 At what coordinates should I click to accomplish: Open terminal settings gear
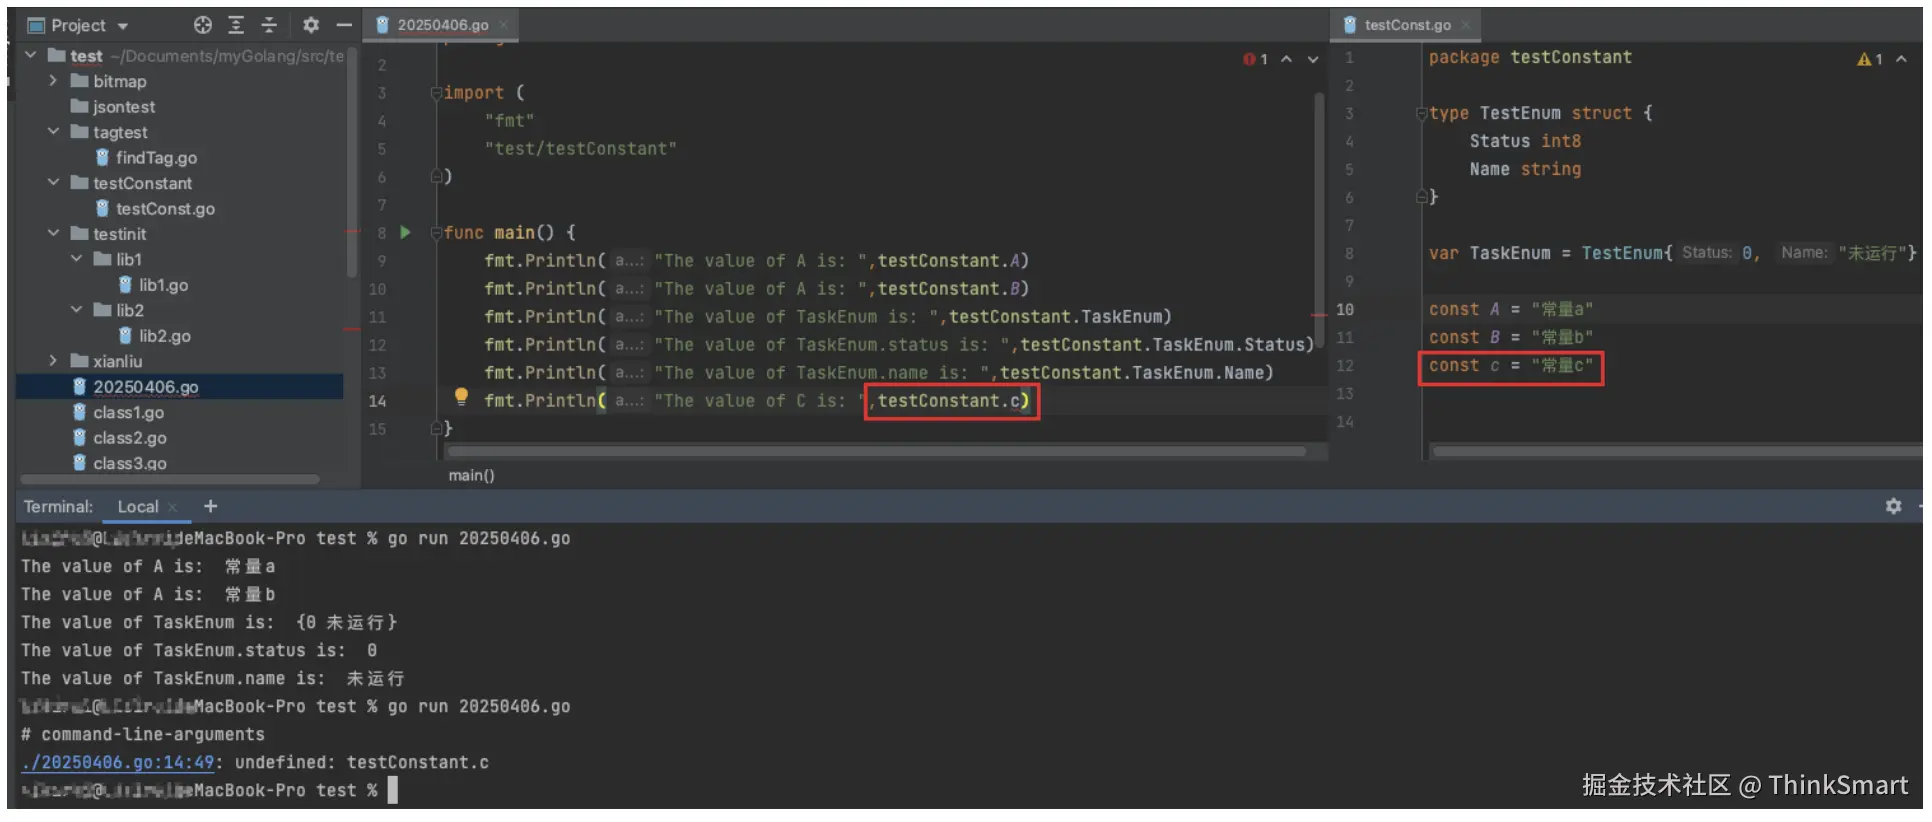point(1893,506)
